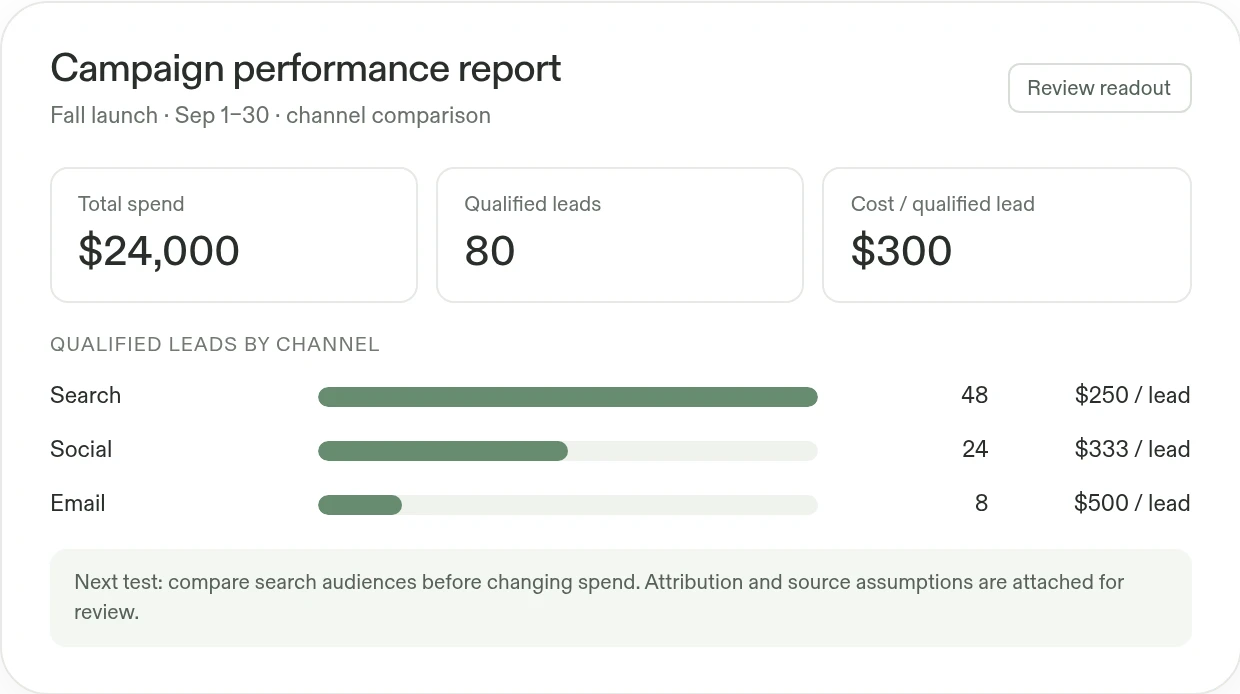Image resolution: width=1240 pixels, height=694 pixels.
Task: Select the Total spend card
Action: coord(234,235)
